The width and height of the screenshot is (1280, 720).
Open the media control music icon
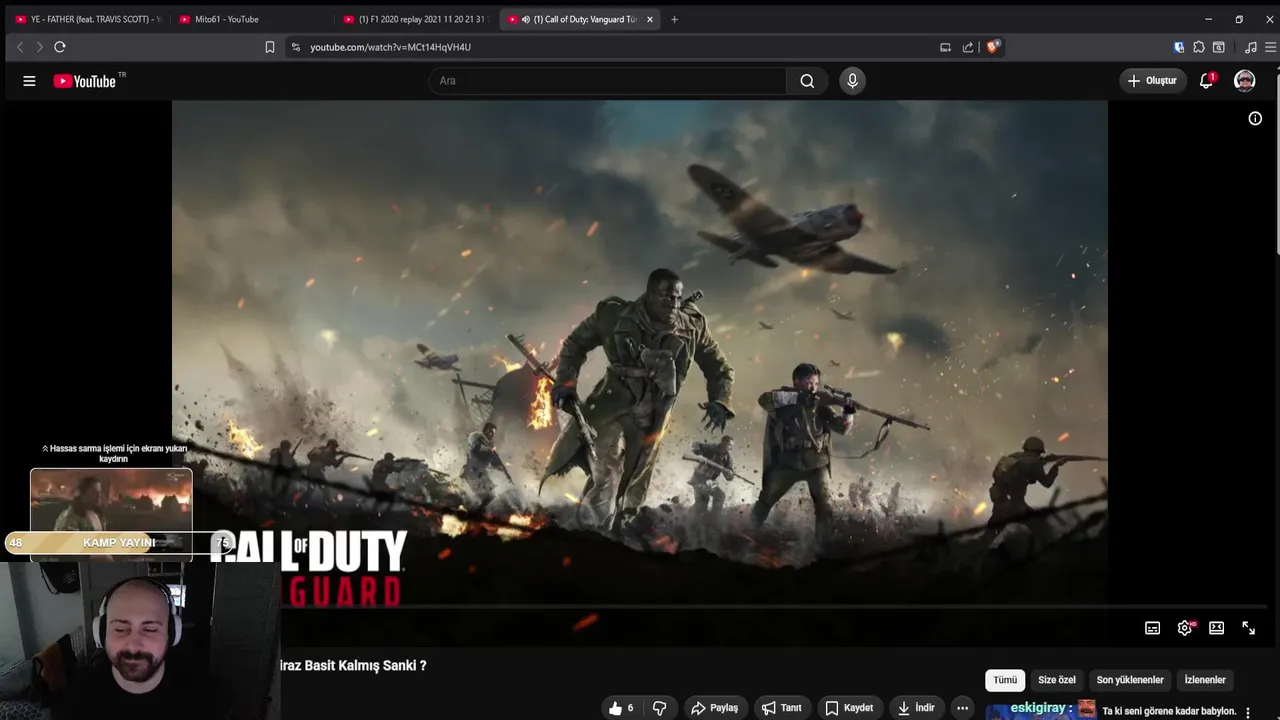[x=1250, y=47]
